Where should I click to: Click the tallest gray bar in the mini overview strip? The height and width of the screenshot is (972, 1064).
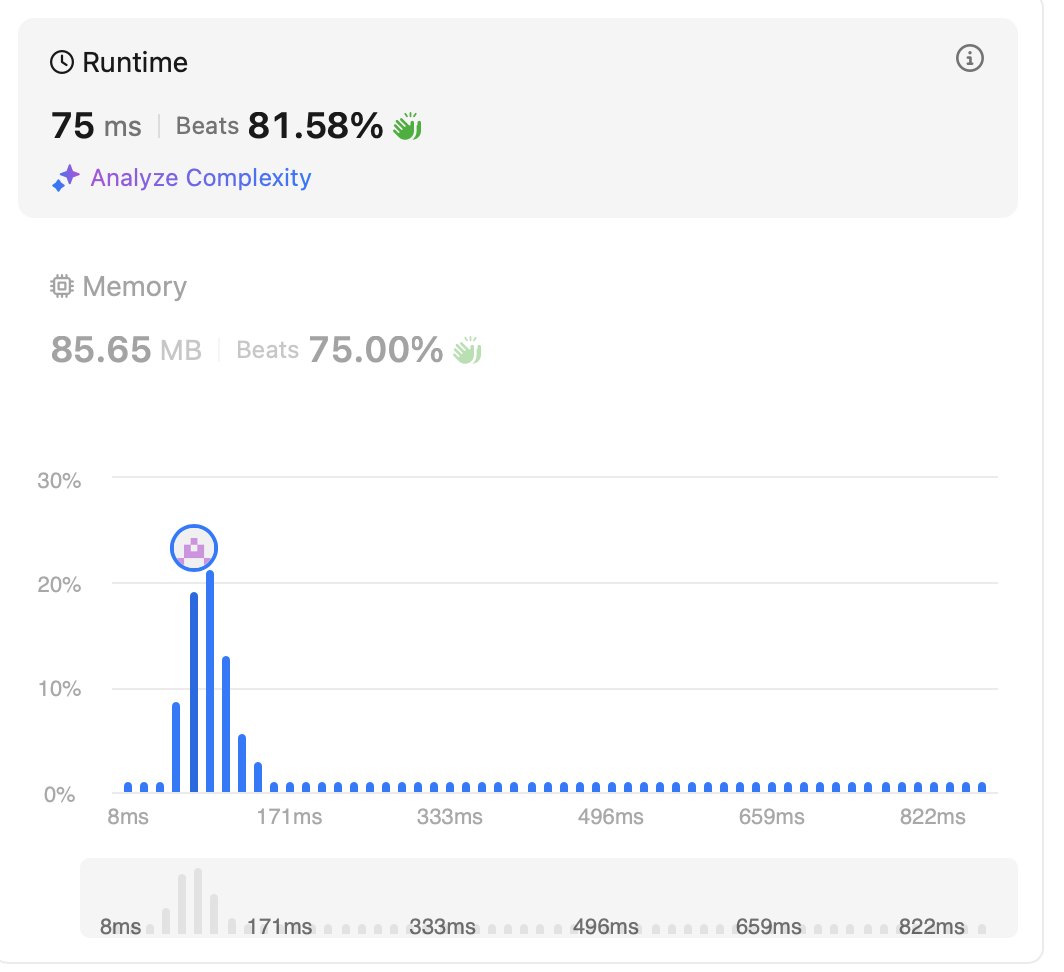click(198, 900)
